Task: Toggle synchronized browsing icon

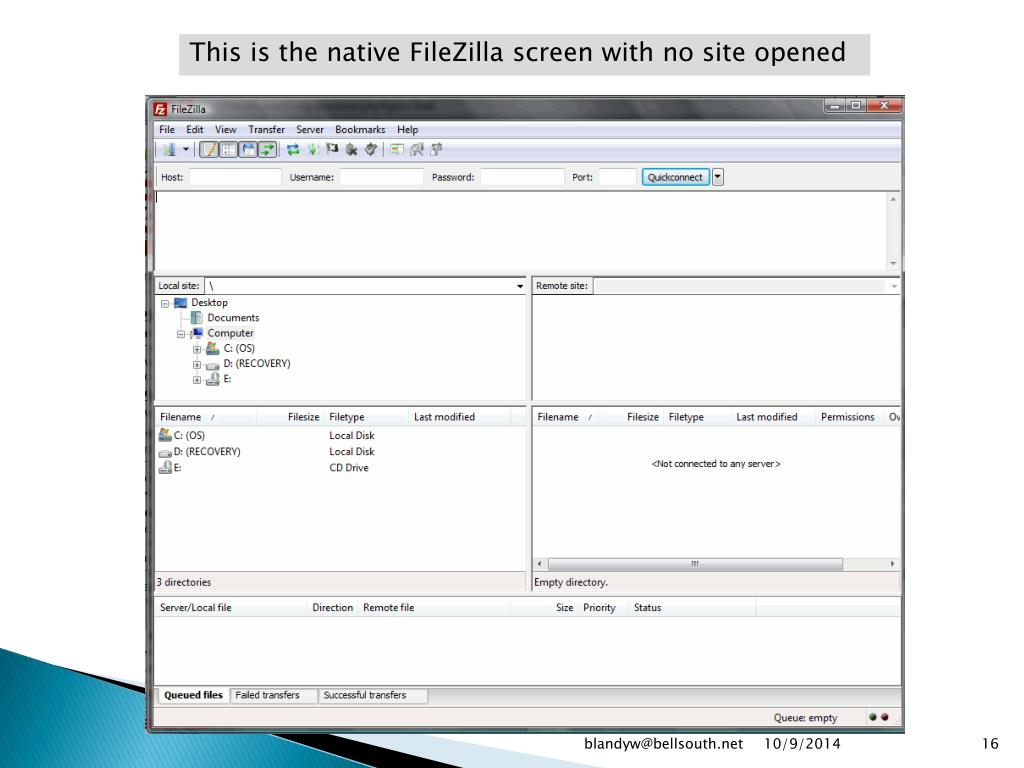Action: pos(436,150)
